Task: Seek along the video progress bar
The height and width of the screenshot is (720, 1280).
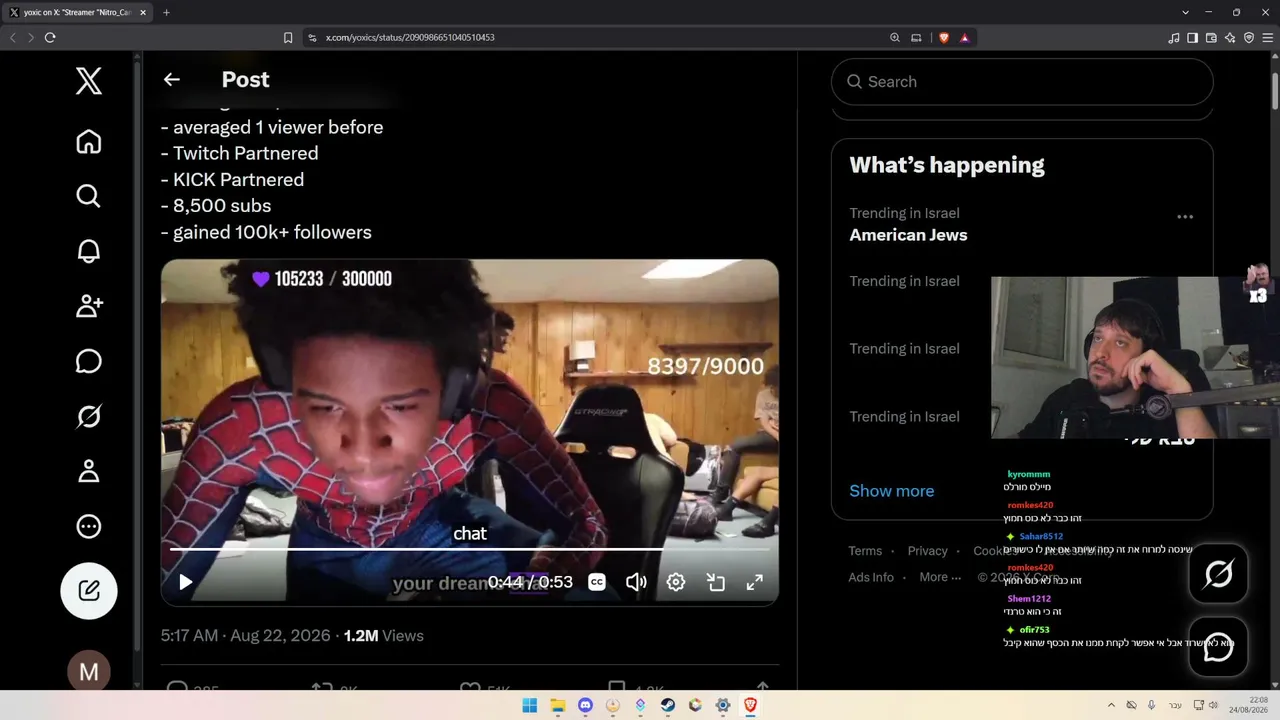Action: pyautogui.click(x=469, y=549)
